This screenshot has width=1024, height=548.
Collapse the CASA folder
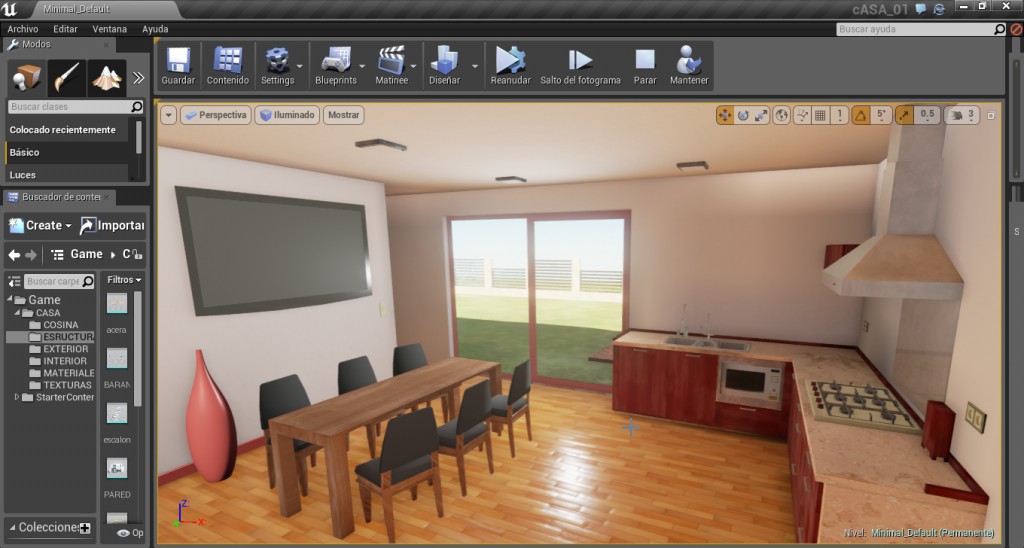tap(18, 312)
